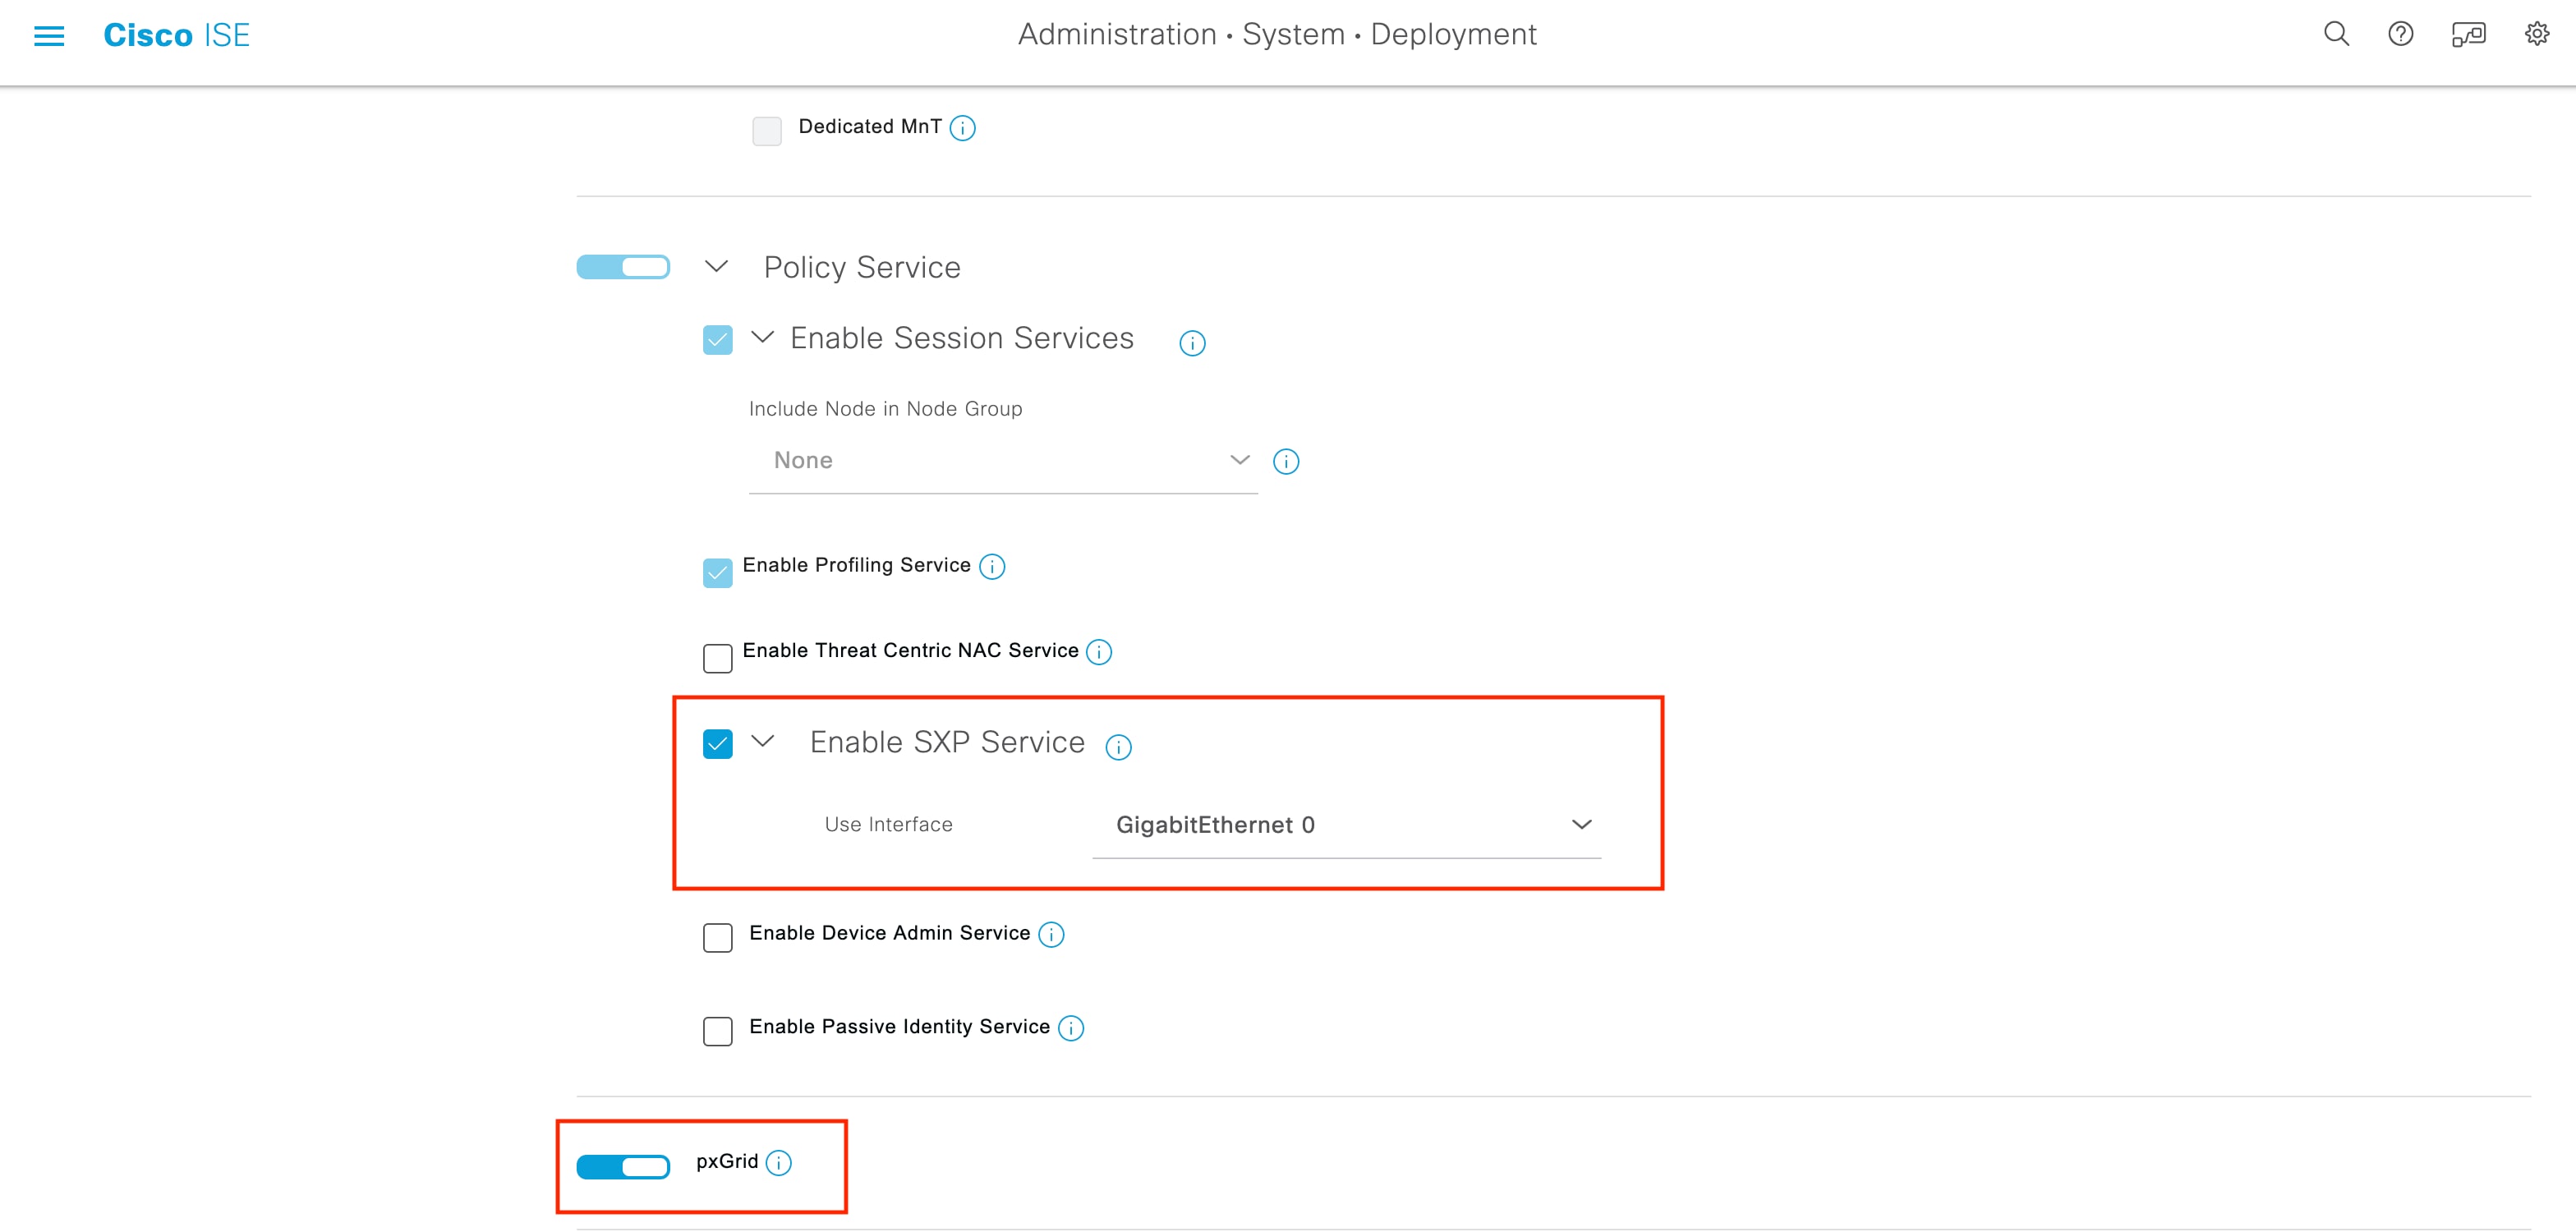Image resolution: width=2576 pixels, height=1232 pixels.
Task: Click the search magnifier icon
Action: click(2335, 34)
